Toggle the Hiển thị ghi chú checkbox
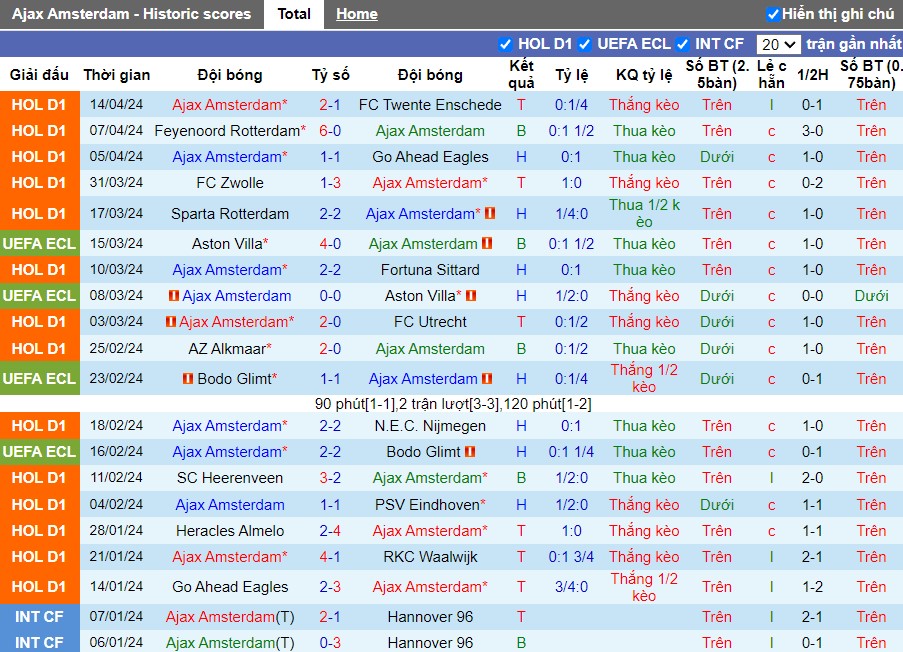 (x=773, y=14)
